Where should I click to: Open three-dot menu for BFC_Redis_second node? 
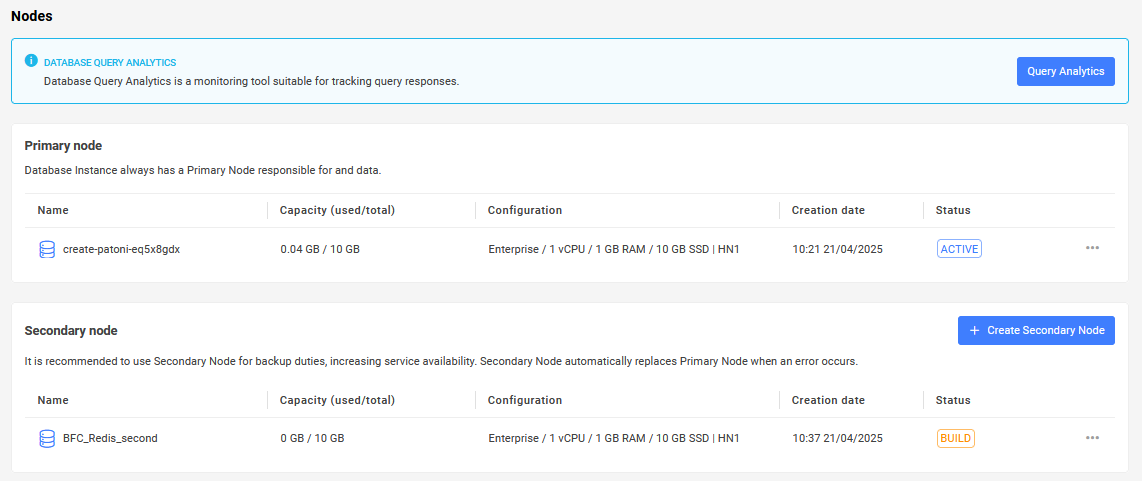(x=1092, y=437)
